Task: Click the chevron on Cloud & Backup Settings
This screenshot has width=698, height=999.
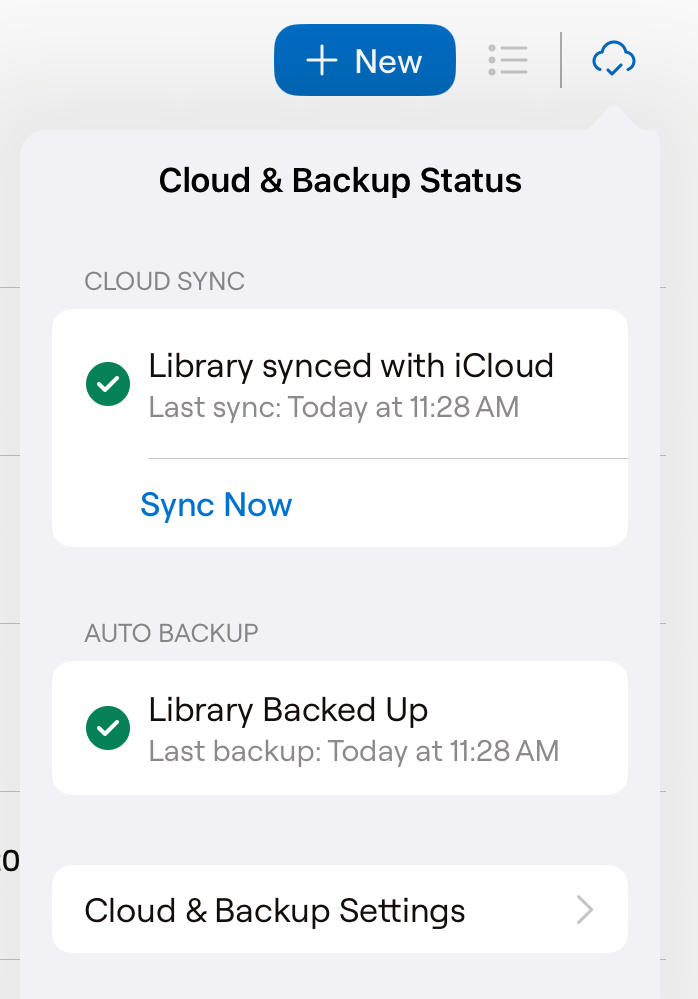Action: [x=585, y=910]
